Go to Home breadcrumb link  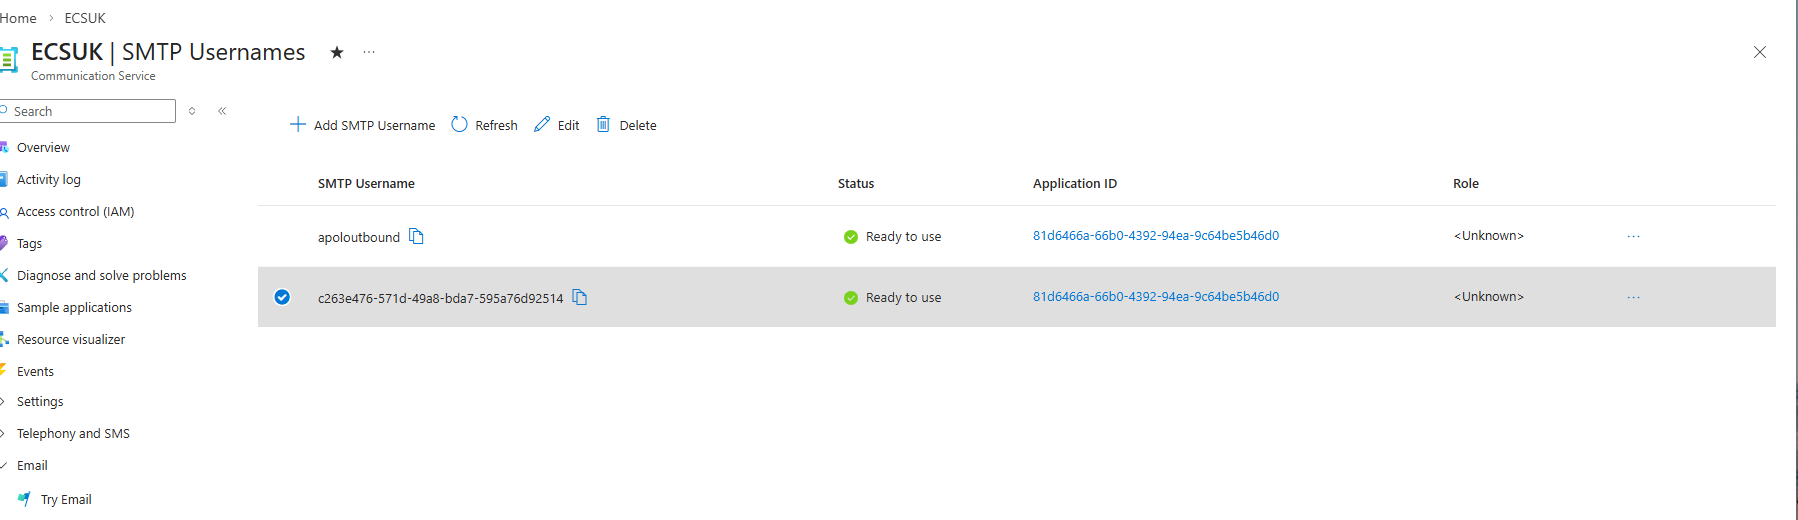[18, 18]
